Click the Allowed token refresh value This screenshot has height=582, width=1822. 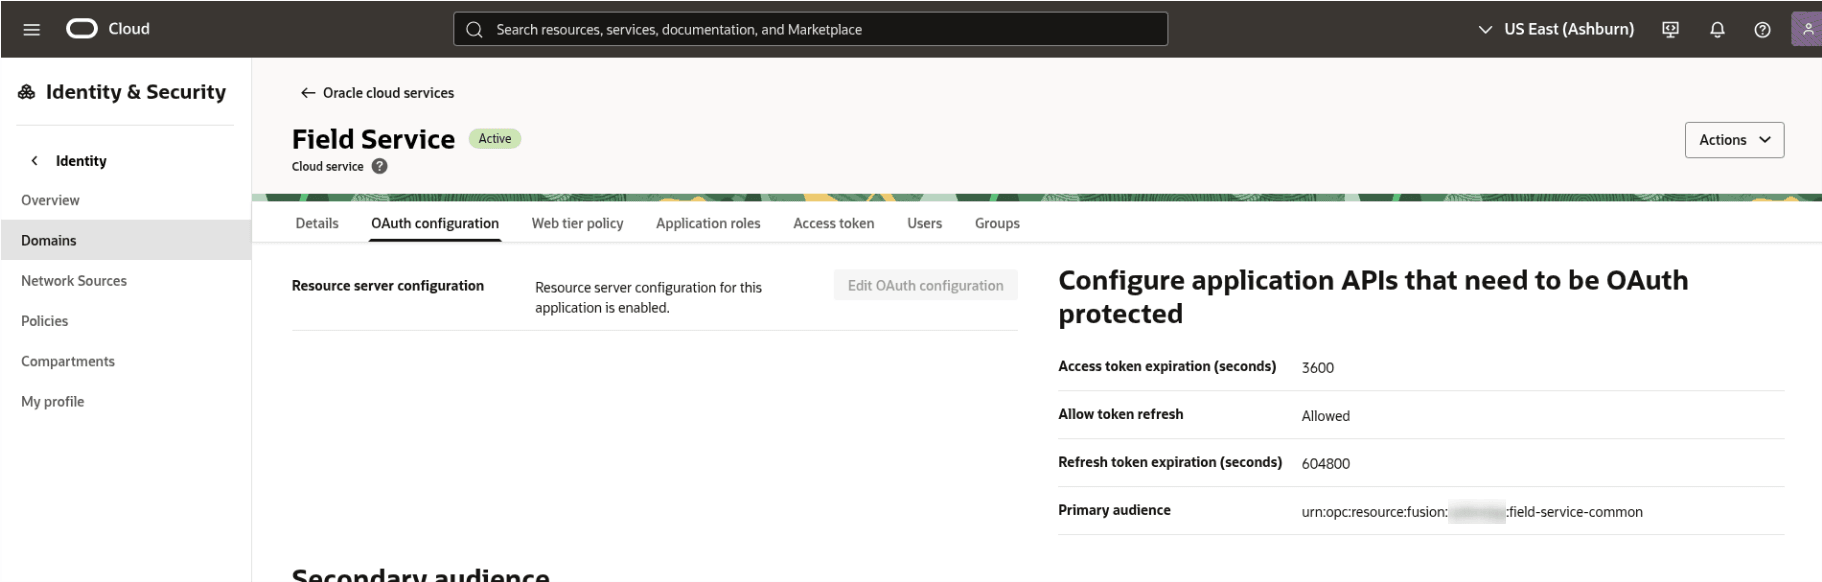[x=1325, y=415]
